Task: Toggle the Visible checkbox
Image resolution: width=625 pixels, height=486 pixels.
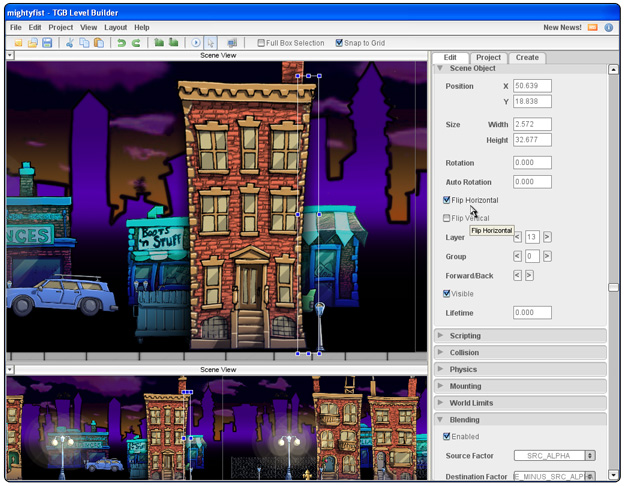Action: tap(446, 293)
